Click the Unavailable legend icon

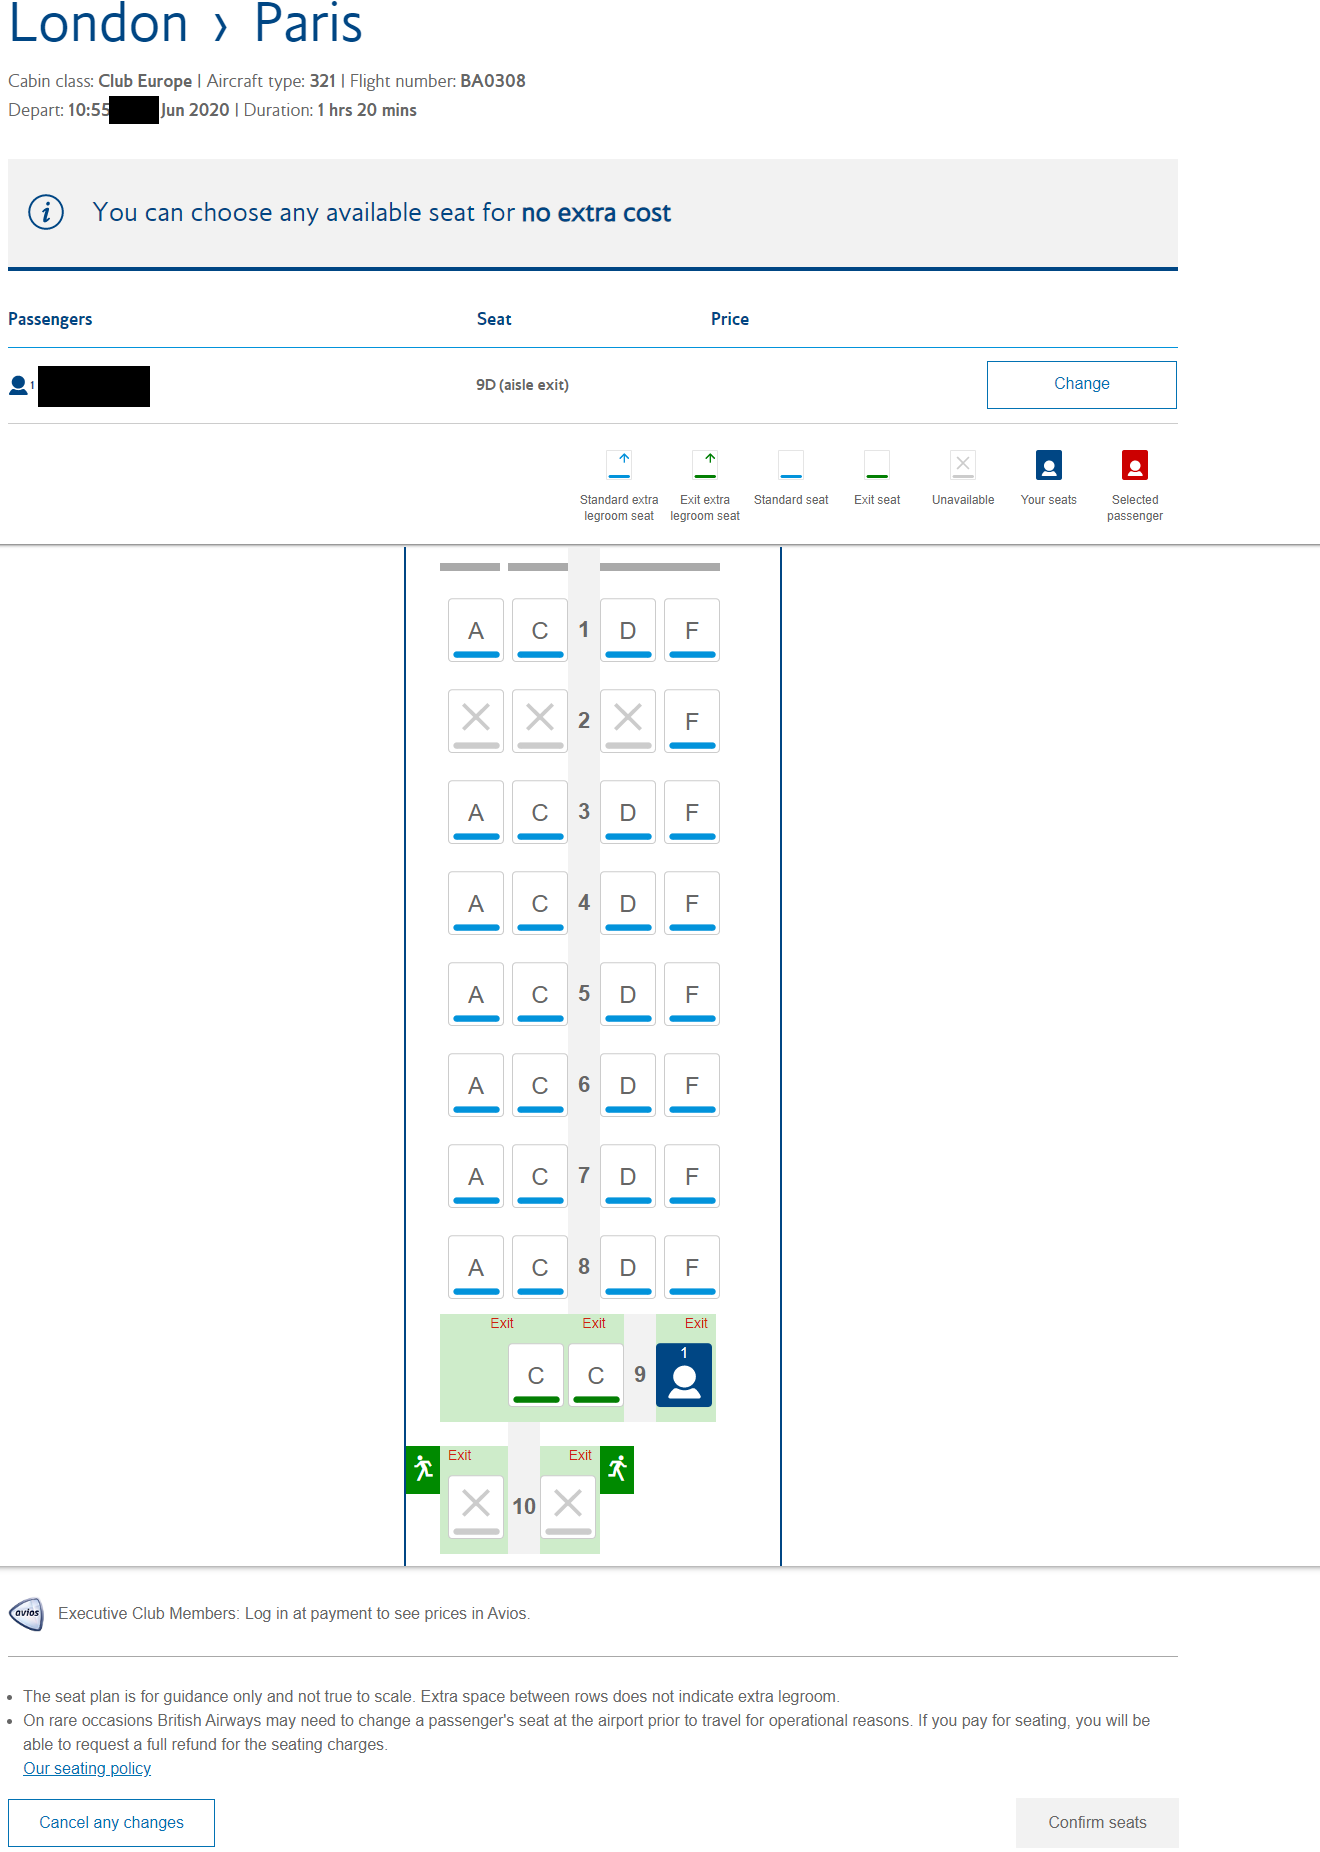(963, 465)
